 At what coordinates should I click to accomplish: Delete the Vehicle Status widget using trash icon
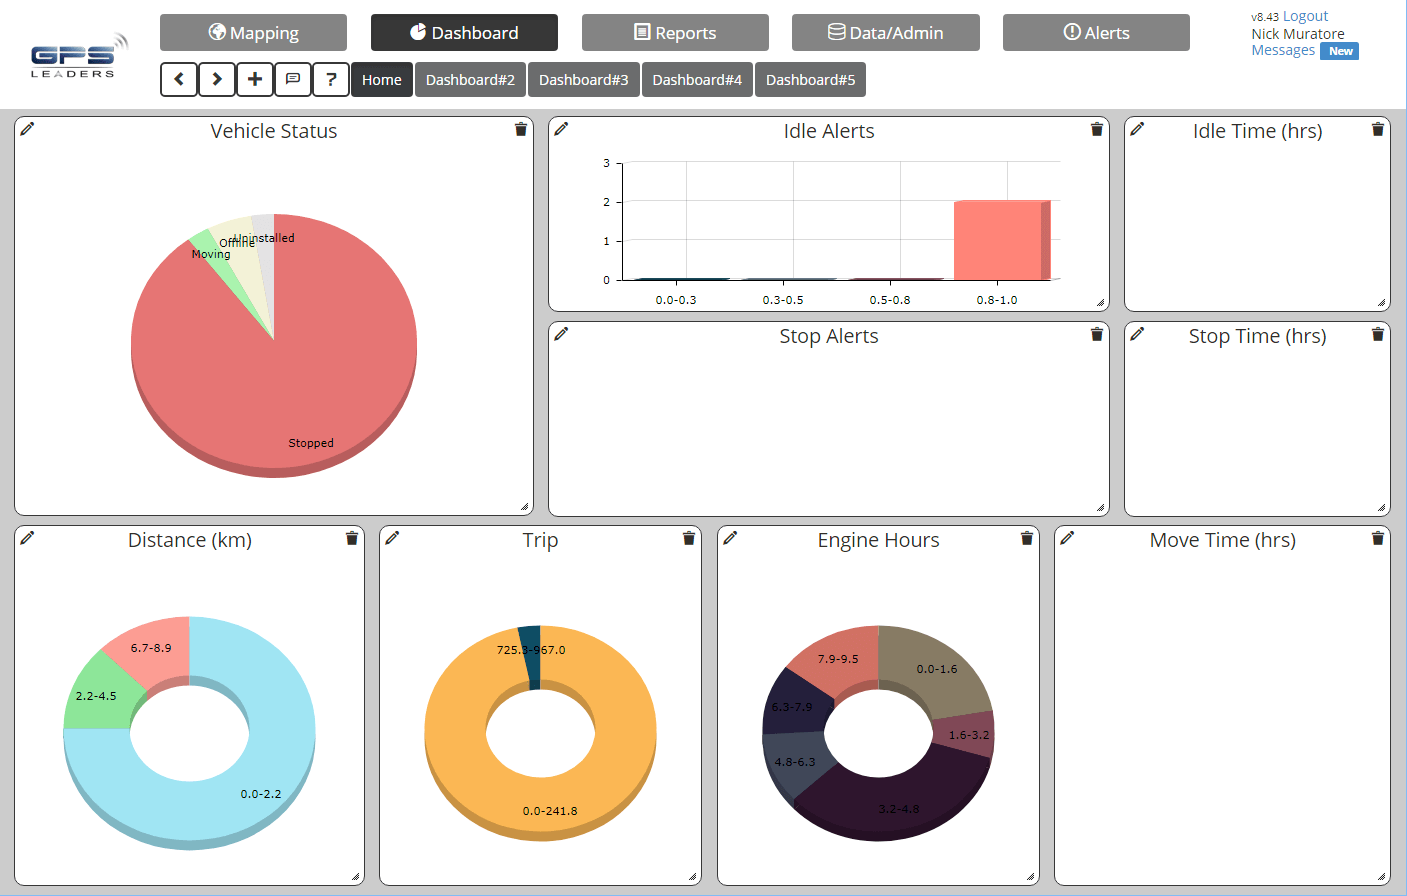pyautogui.click(x=520, y=128)
